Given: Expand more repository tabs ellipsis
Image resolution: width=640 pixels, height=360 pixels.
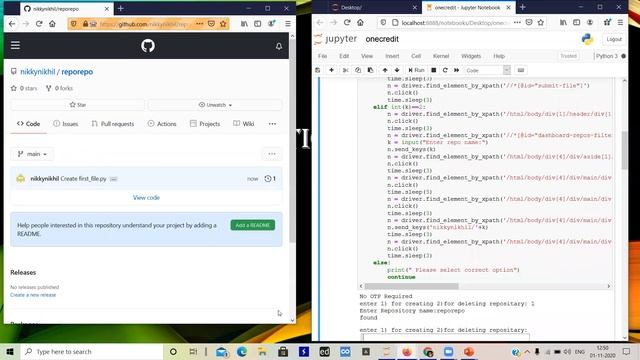Looking at the screenshot, I should [x=272, y=124].
